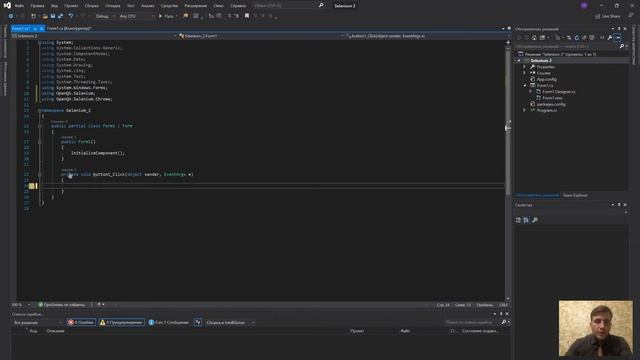Open the error scope dropdown in Error List

(38, 322)
